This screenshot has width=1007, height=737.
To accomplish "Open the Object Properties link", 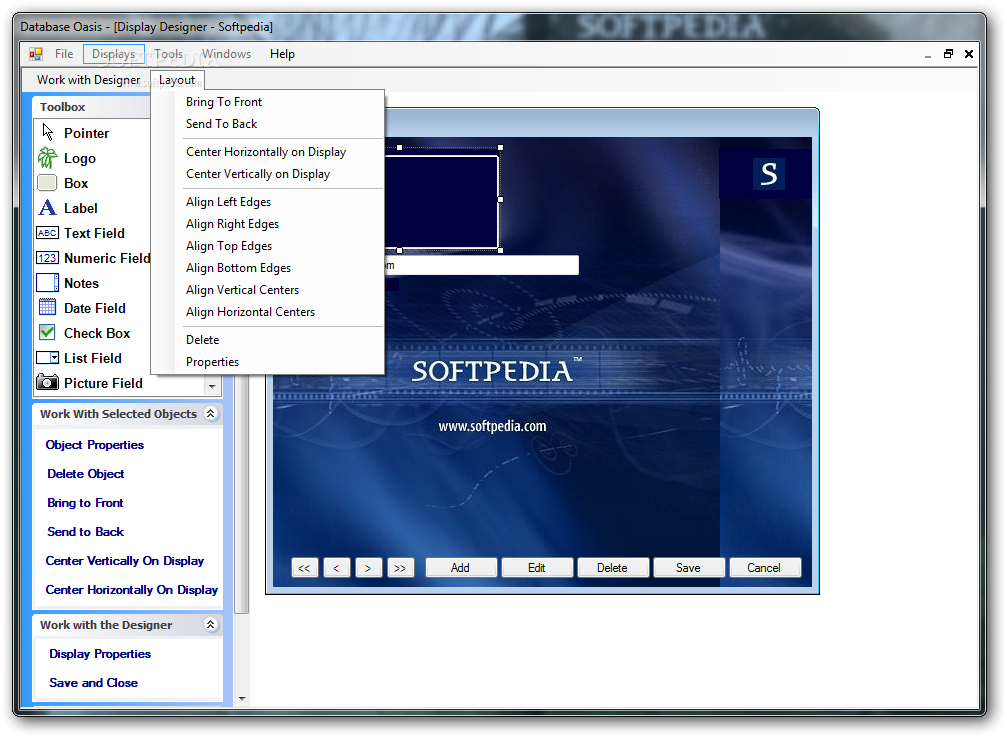I will pyautogui.click(x=94, y=444).
